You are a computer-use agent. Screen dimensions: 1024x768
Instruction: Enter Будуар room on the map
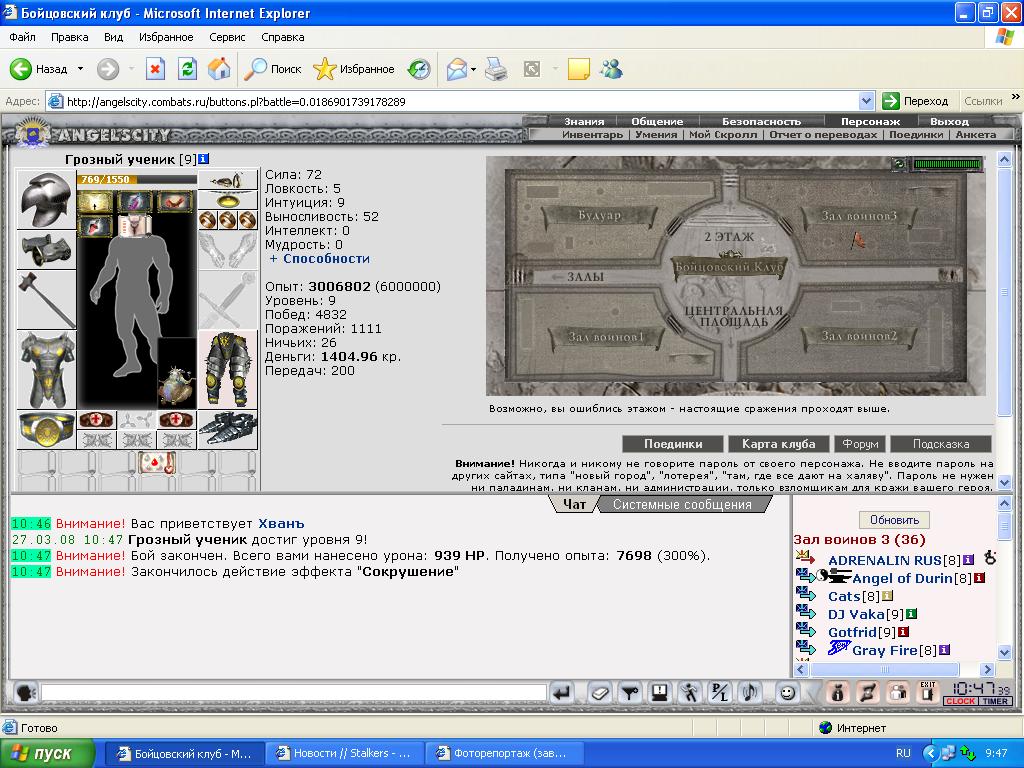tap(600, 215)
